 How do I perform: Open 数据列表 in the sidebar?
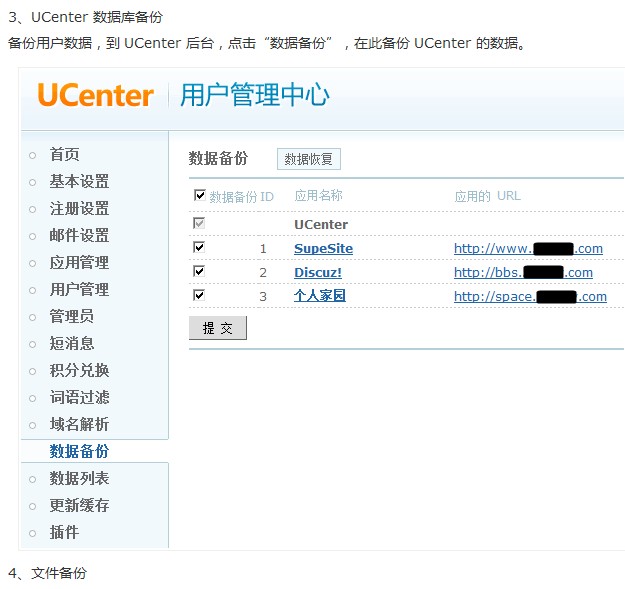(x=79, y=478)
